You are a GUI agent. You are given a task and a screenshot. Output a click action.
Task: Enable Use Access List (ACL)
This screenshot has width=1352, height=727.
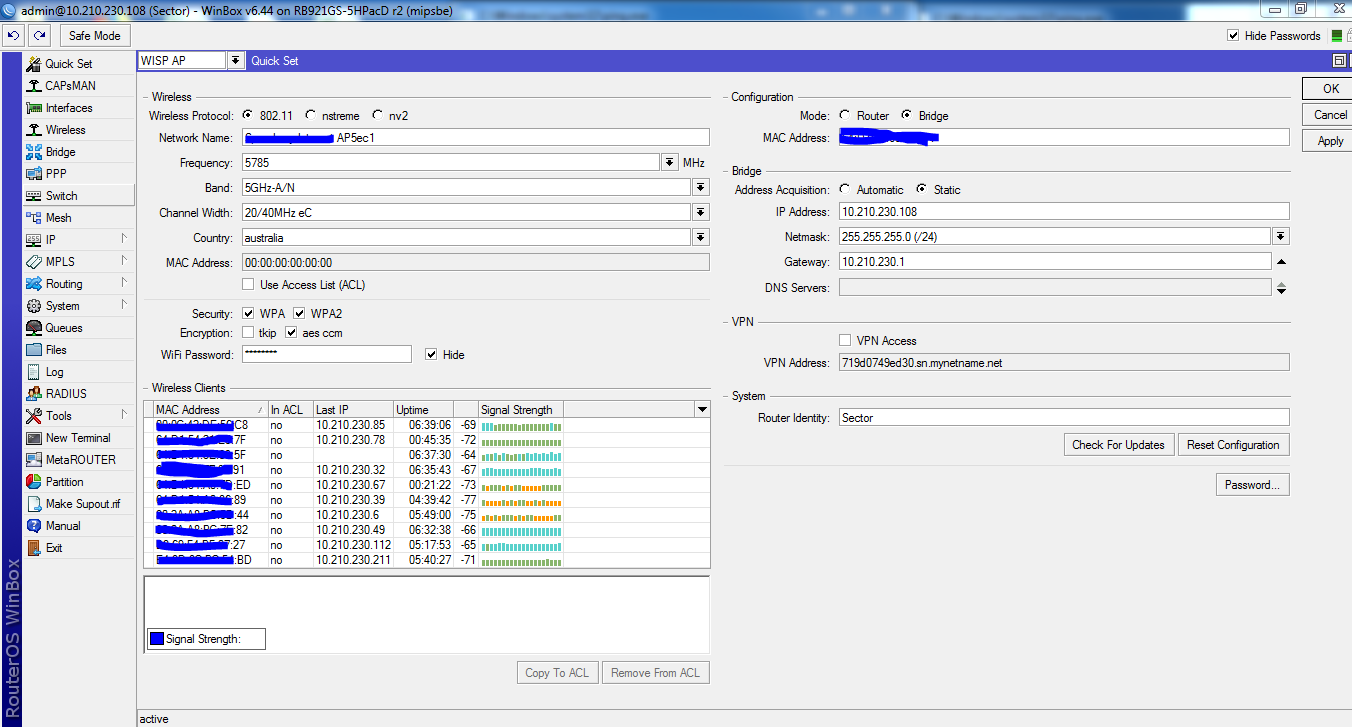pos(248,285)
